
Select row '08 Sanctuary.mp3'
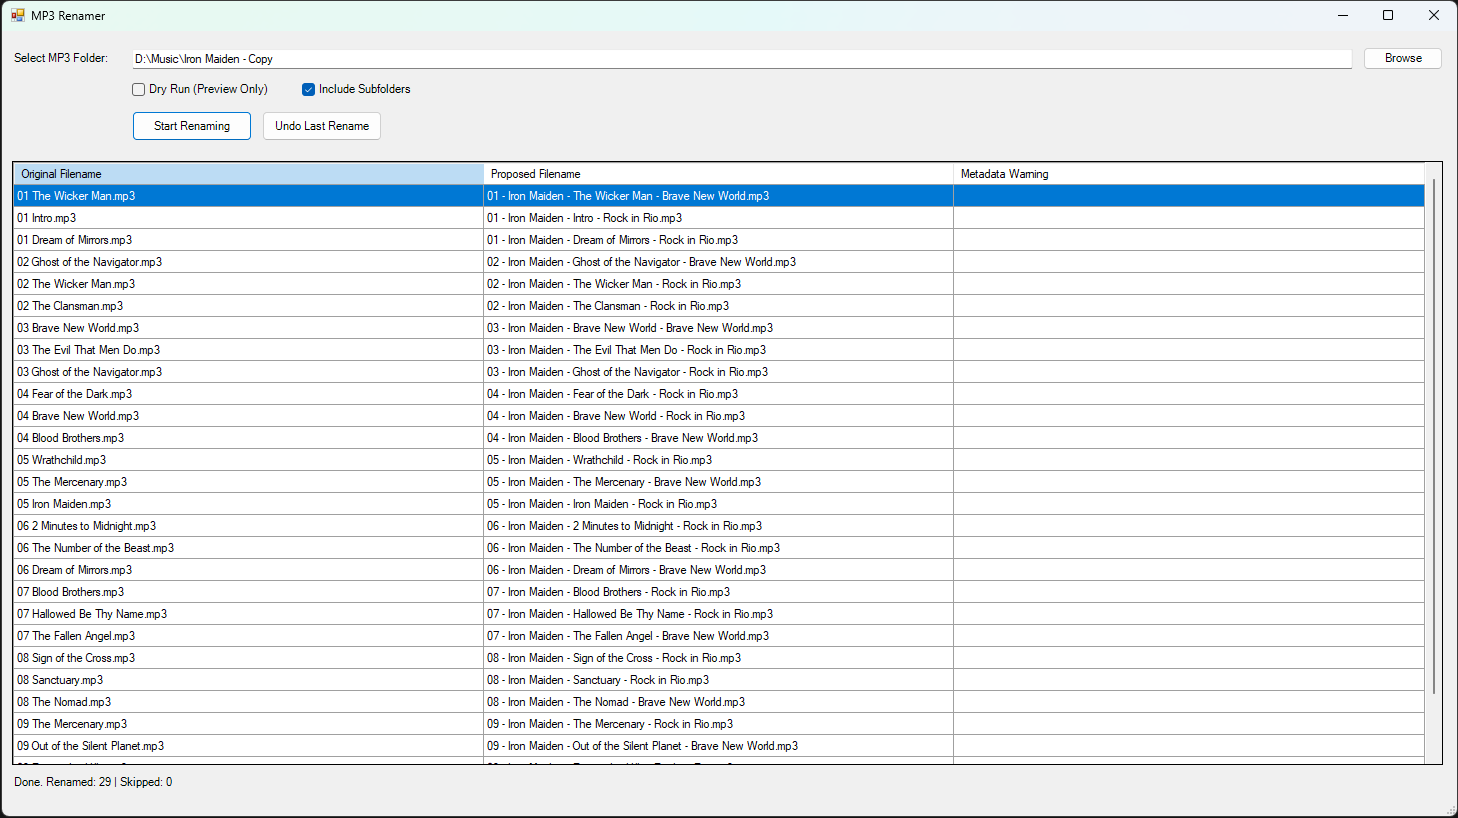tap(718, 680)
